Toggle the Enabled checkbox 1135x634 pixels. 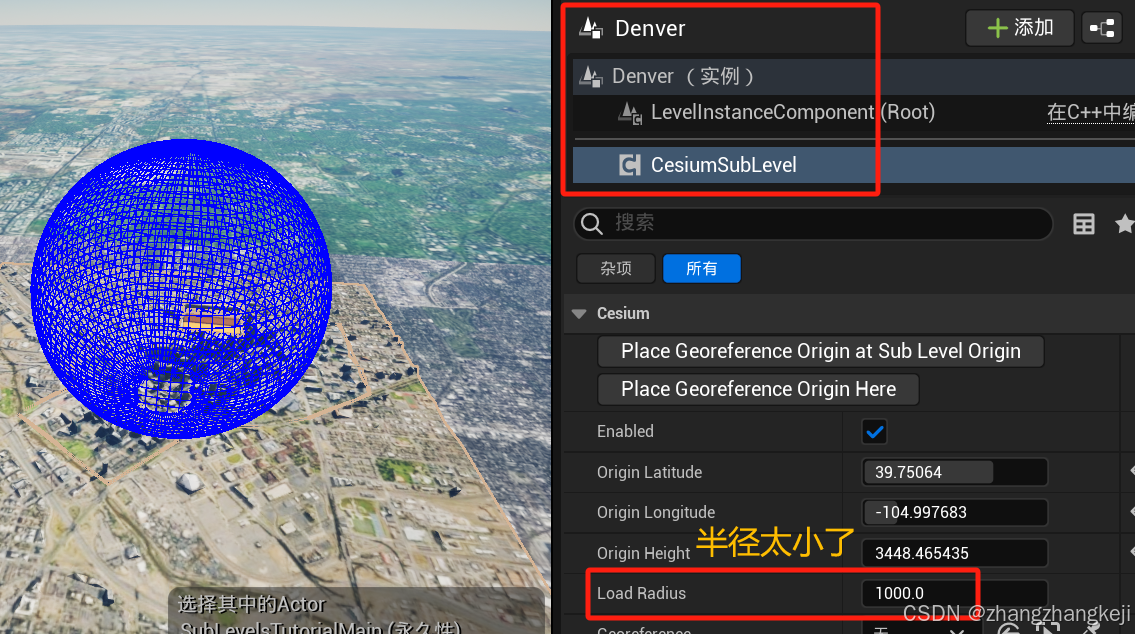point(874,432)
